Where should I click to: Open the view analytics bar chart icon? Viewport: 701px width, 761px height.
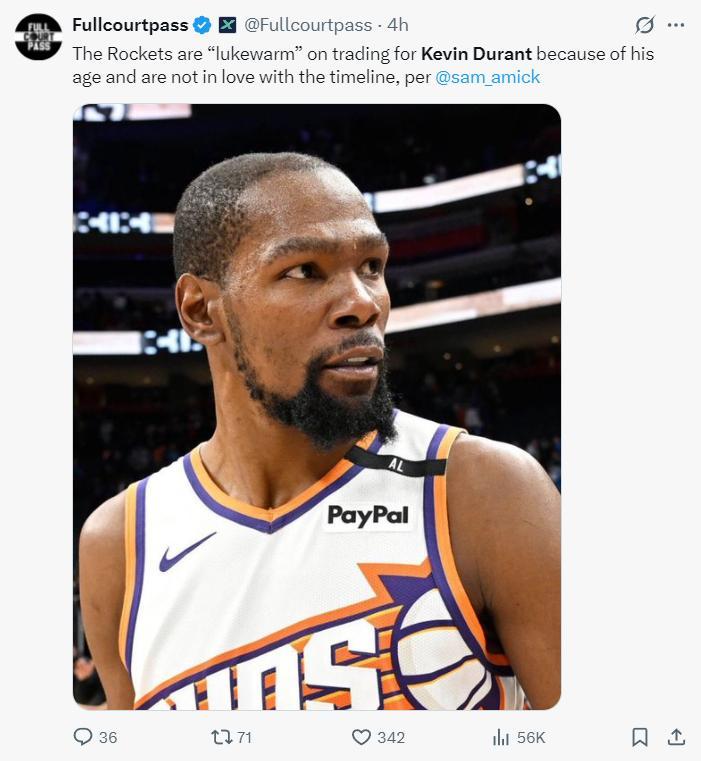tap(501, 737)
